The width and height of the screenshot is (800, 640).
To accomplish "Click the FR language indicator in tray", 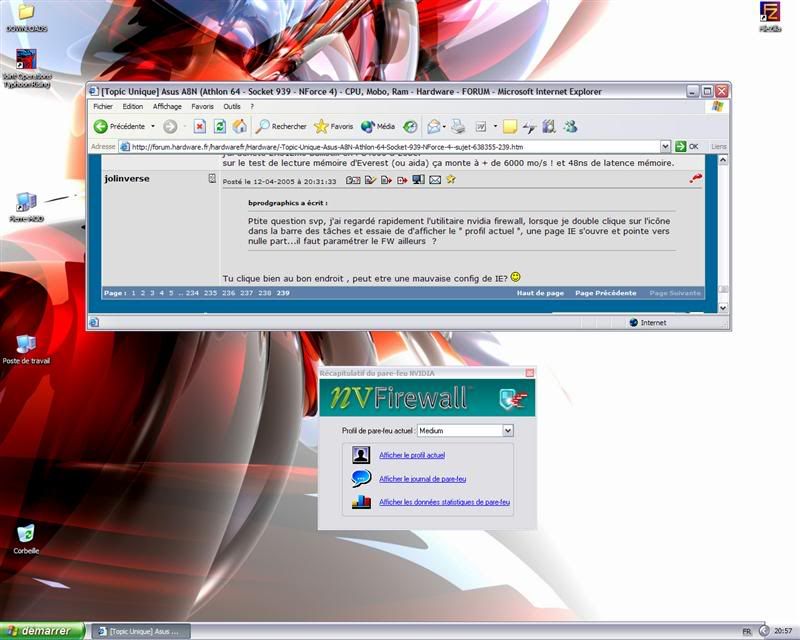I will [x=746, y=632].
